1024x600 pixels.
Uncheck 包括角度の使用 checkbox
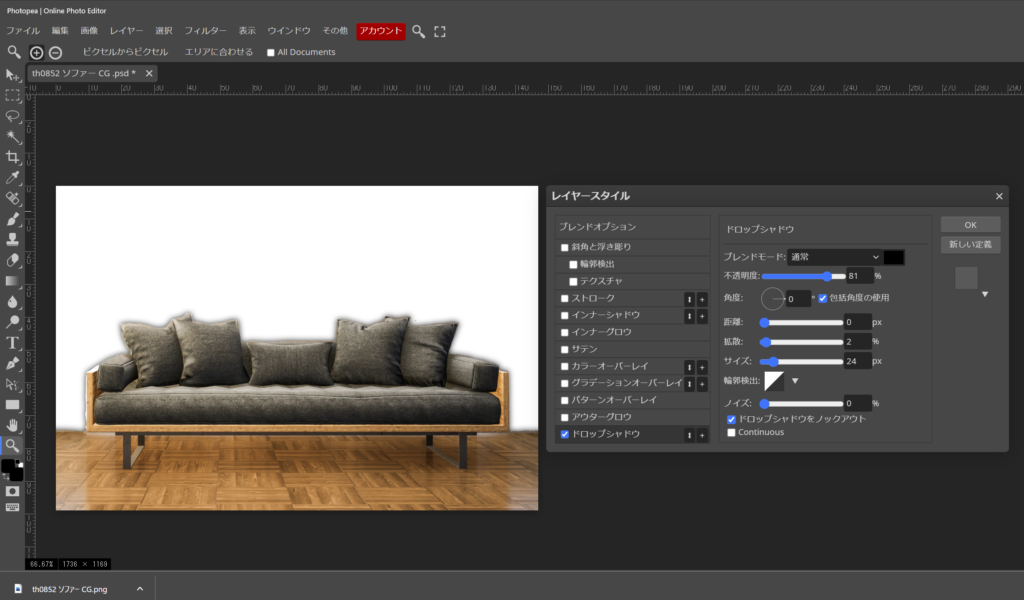point(823,298)
